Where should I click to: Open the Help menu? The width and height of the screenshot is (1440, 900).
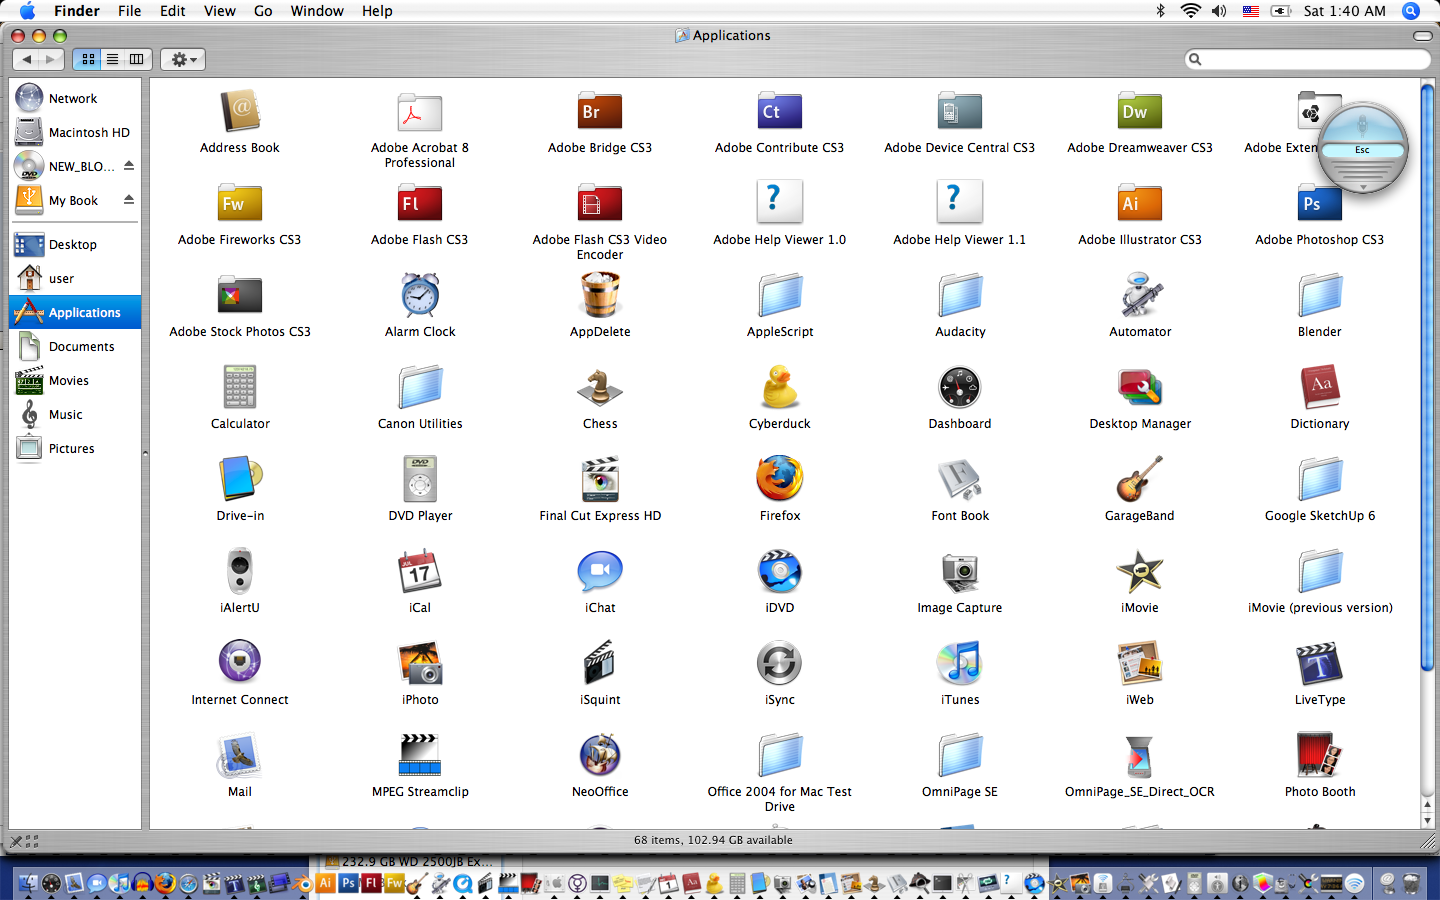(x=377, y=11)
